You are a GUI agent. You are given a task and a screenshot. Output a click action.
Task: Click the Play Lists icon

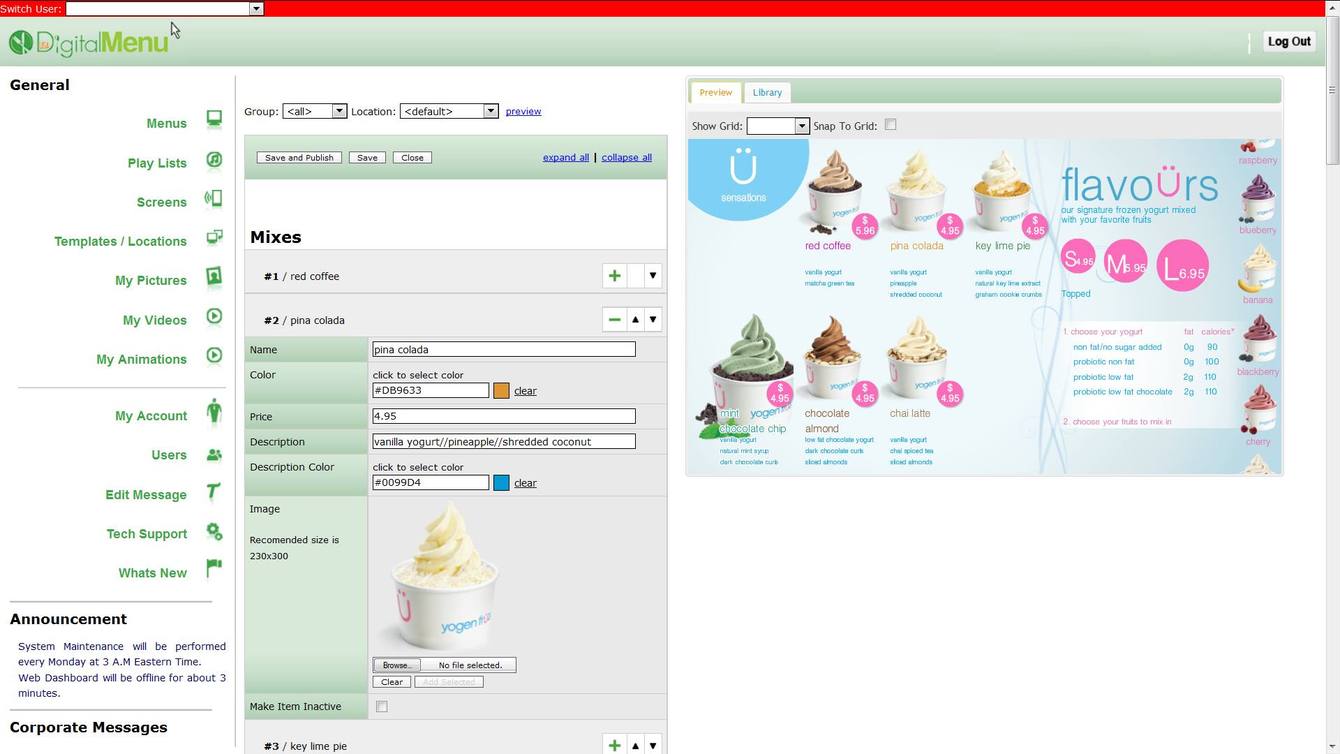[214, 160]
